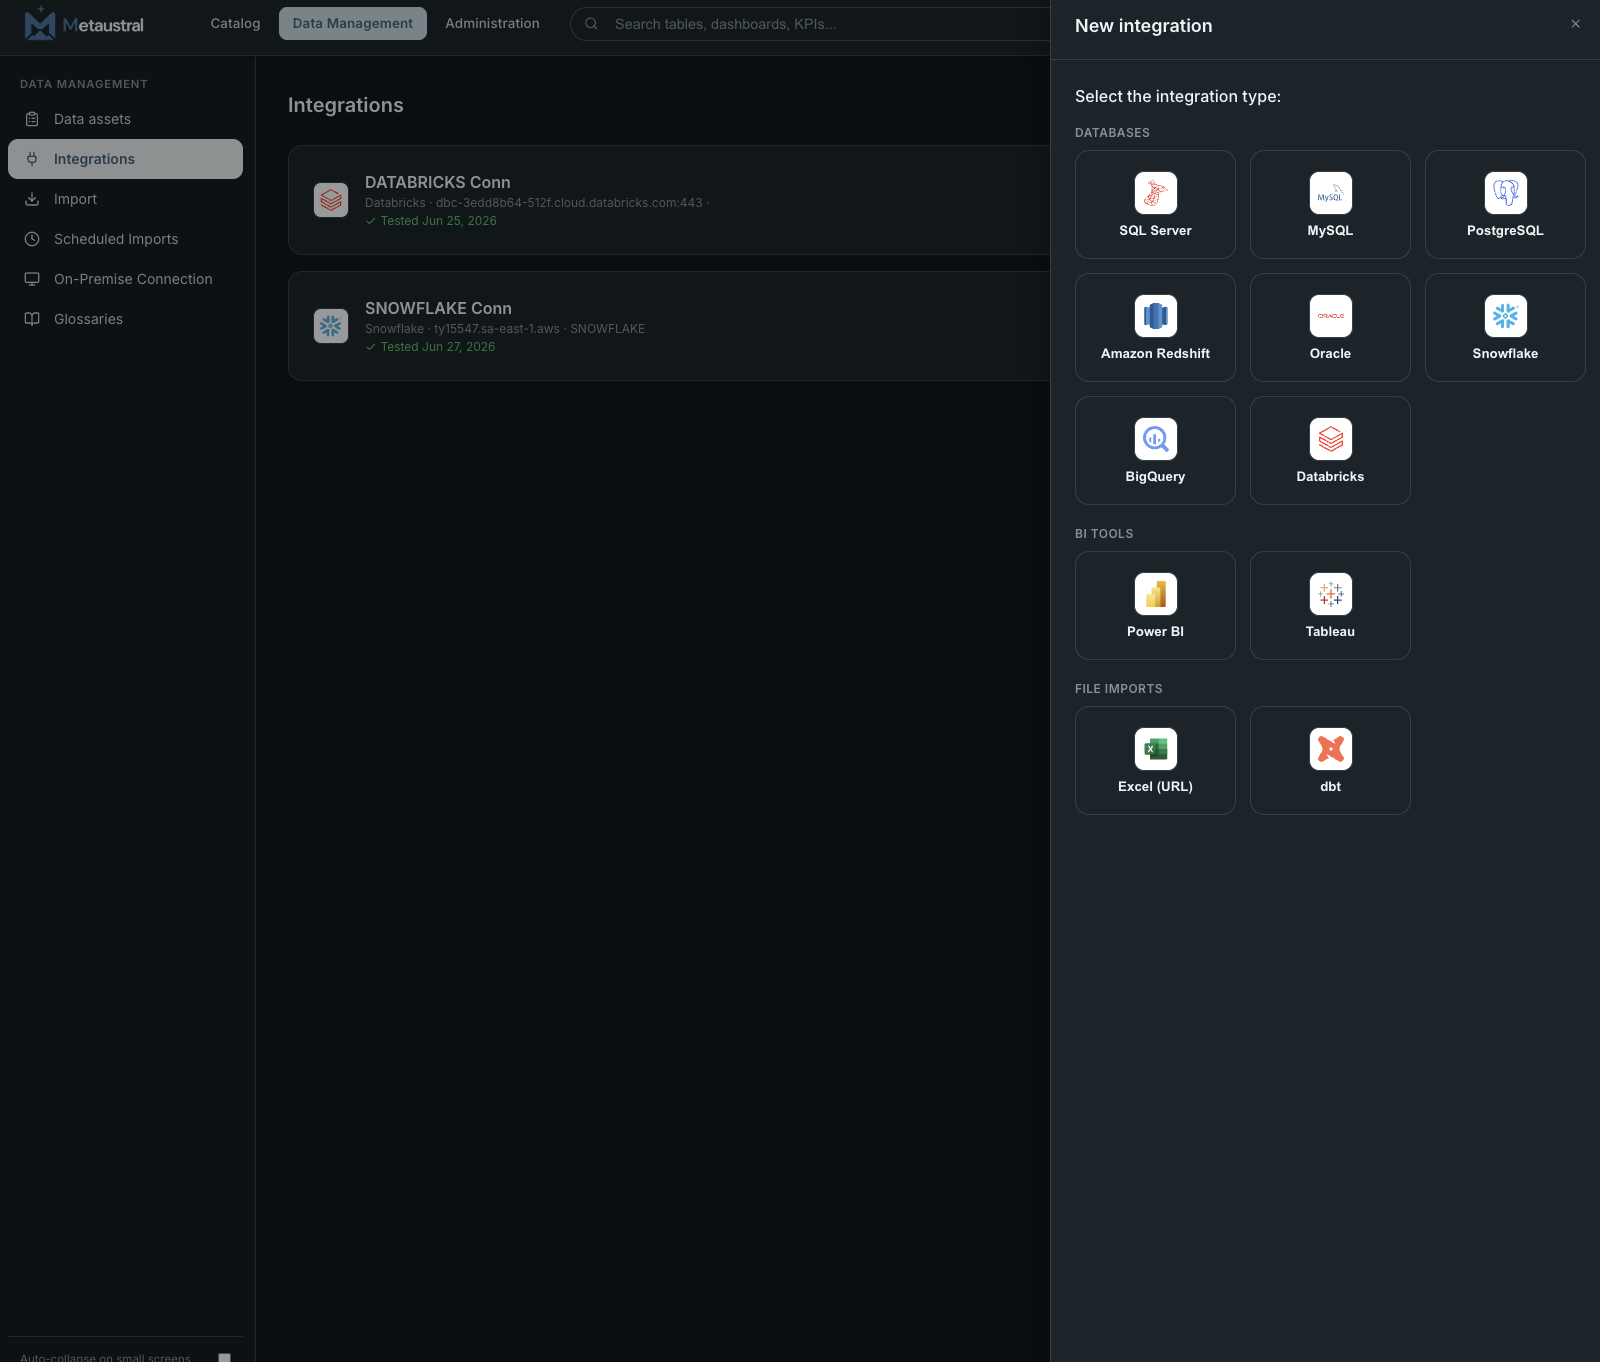
Task: Pick the PostgreSQL elephant icon
Action: (1505, 193)
